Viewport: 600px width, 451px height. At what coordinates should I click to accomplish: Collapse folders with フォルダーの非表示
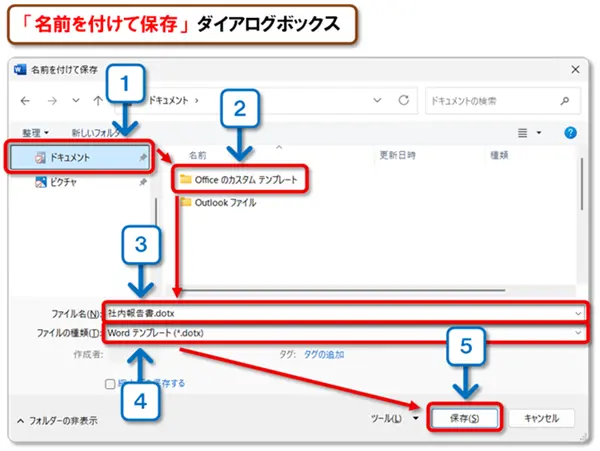pyautogui.click(x=57, y=421)
